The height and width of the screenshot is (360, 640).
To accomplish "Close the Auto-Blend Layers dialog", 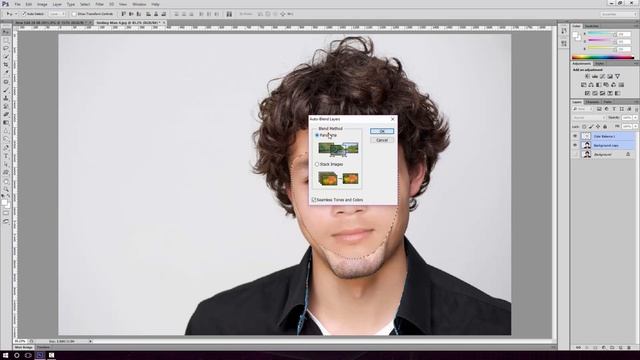I will pos(393,119).
